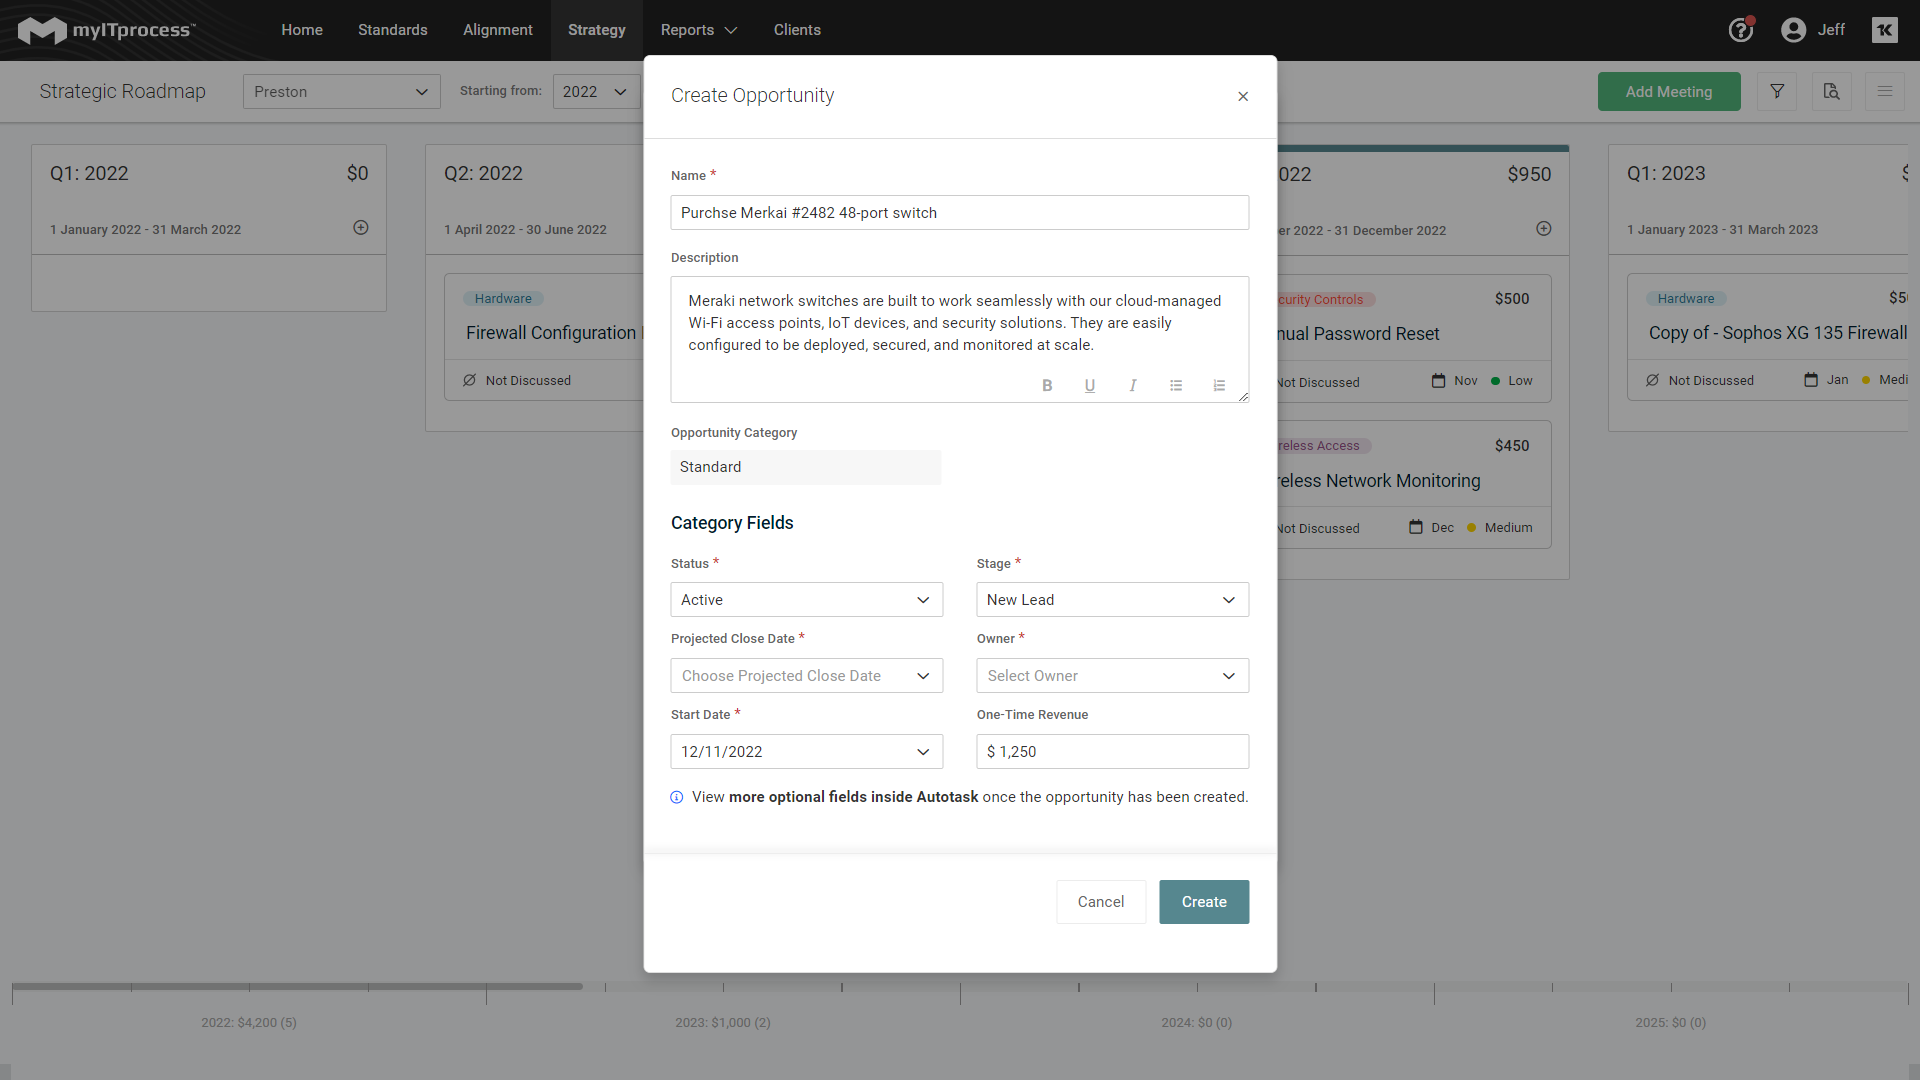
Task: Click the green Low priority dot
Action: click(x=1496, y=381)
